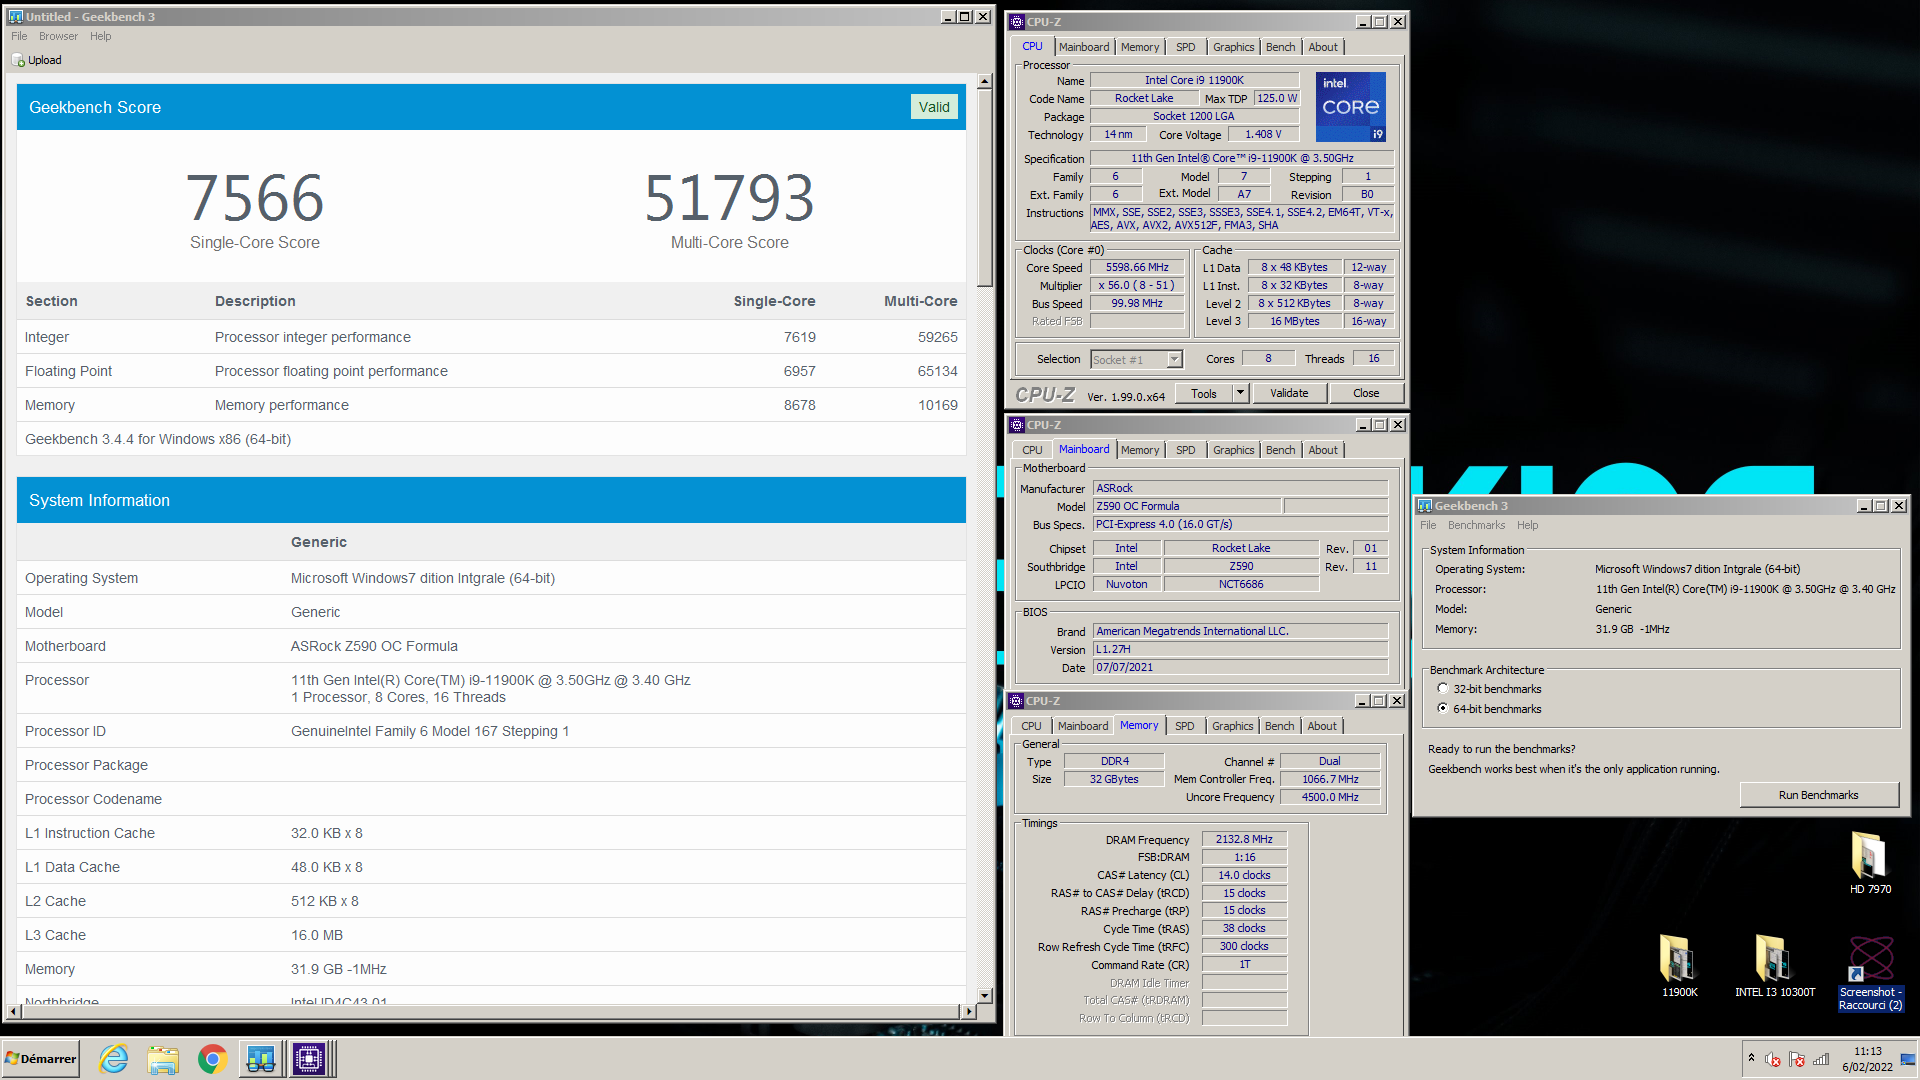1920x1080 pixels.
Task: Switch to Geekbench taskbar icon
Action: 261,1059
